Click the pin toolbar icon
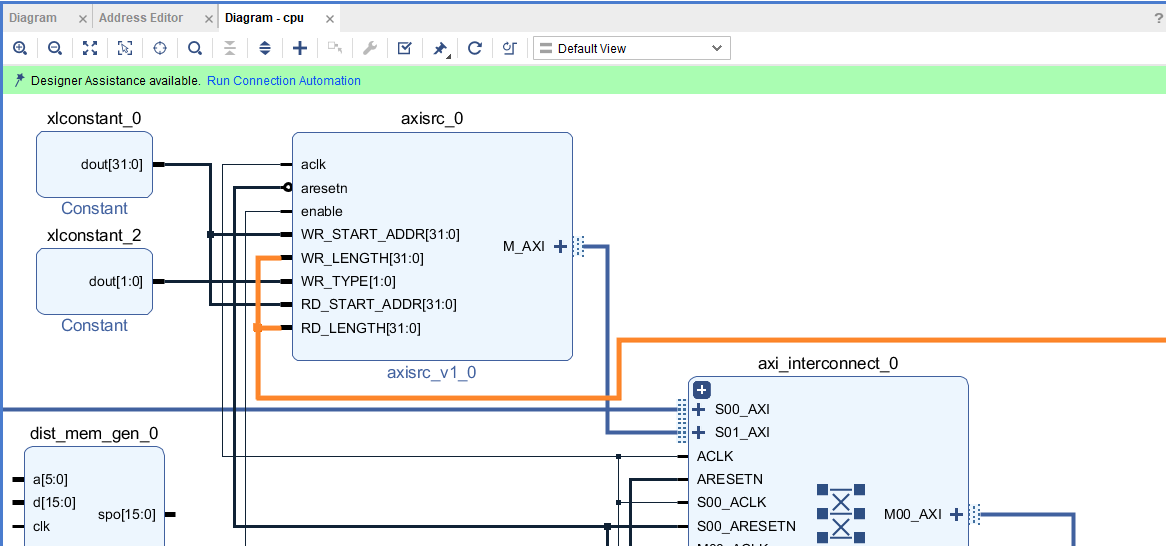The image size is (1166, 546). click(x=440, y=48)
